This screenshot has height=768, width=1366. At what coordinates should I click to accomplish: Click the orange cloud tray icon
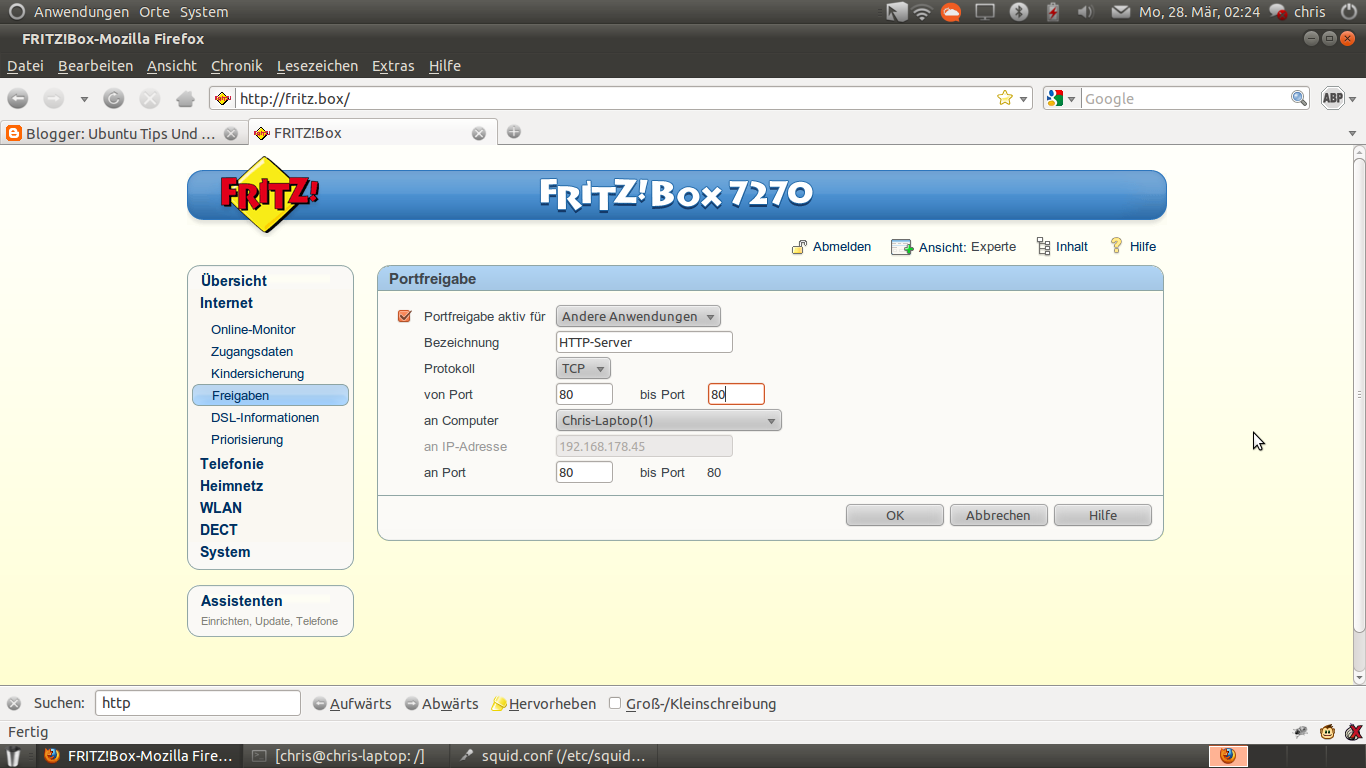[951, 12]
